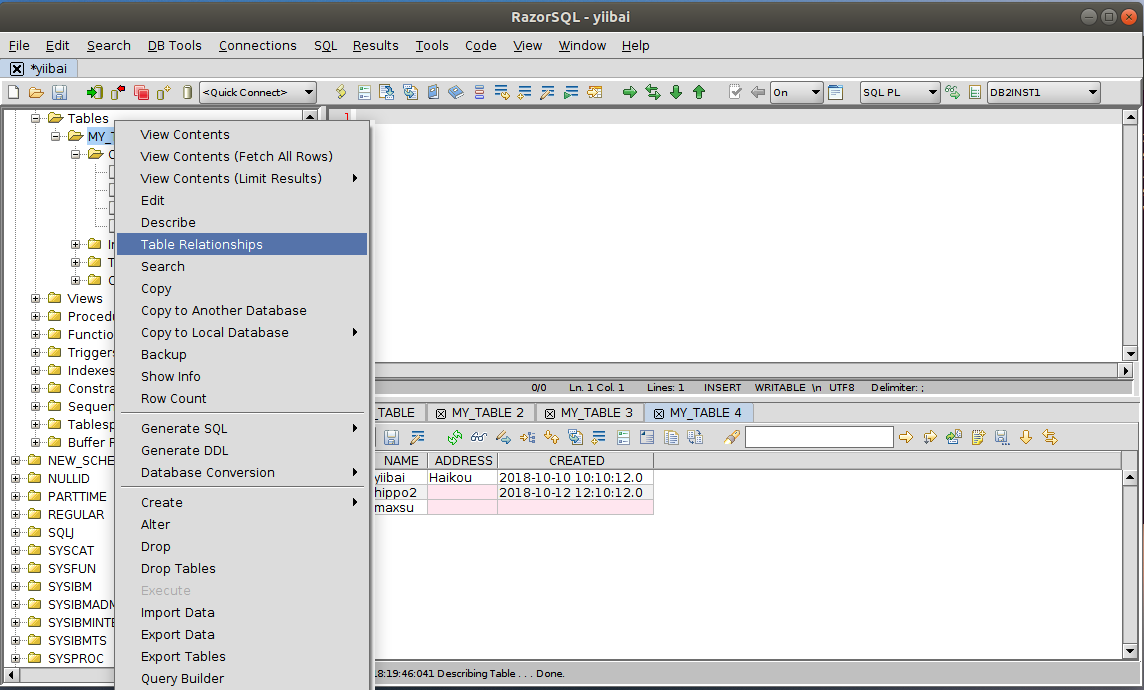Expand the SYSCAT schema tree node

17,551
